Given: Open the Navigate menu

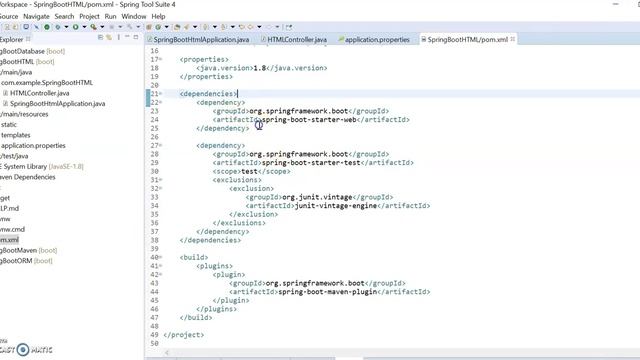Looking at the screenshot, I should tap(36, 16).
